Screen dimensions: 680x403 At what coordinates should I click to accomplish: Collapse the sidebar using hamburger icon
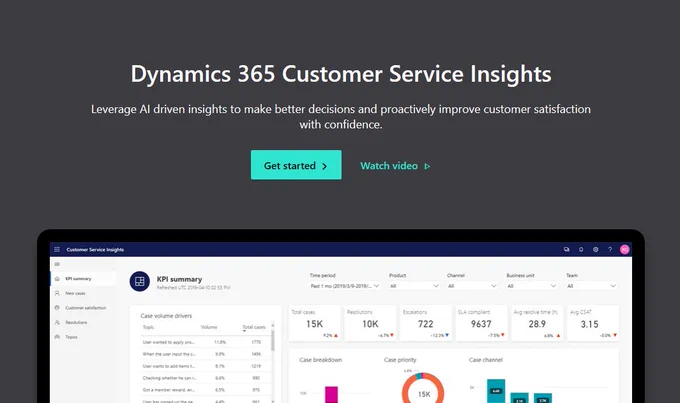point(57,264)
